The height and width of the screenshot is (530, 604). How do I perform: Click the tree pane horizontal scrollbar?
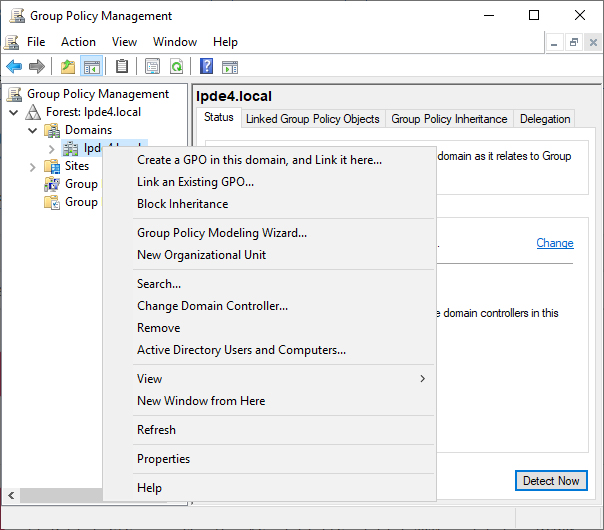62,495
